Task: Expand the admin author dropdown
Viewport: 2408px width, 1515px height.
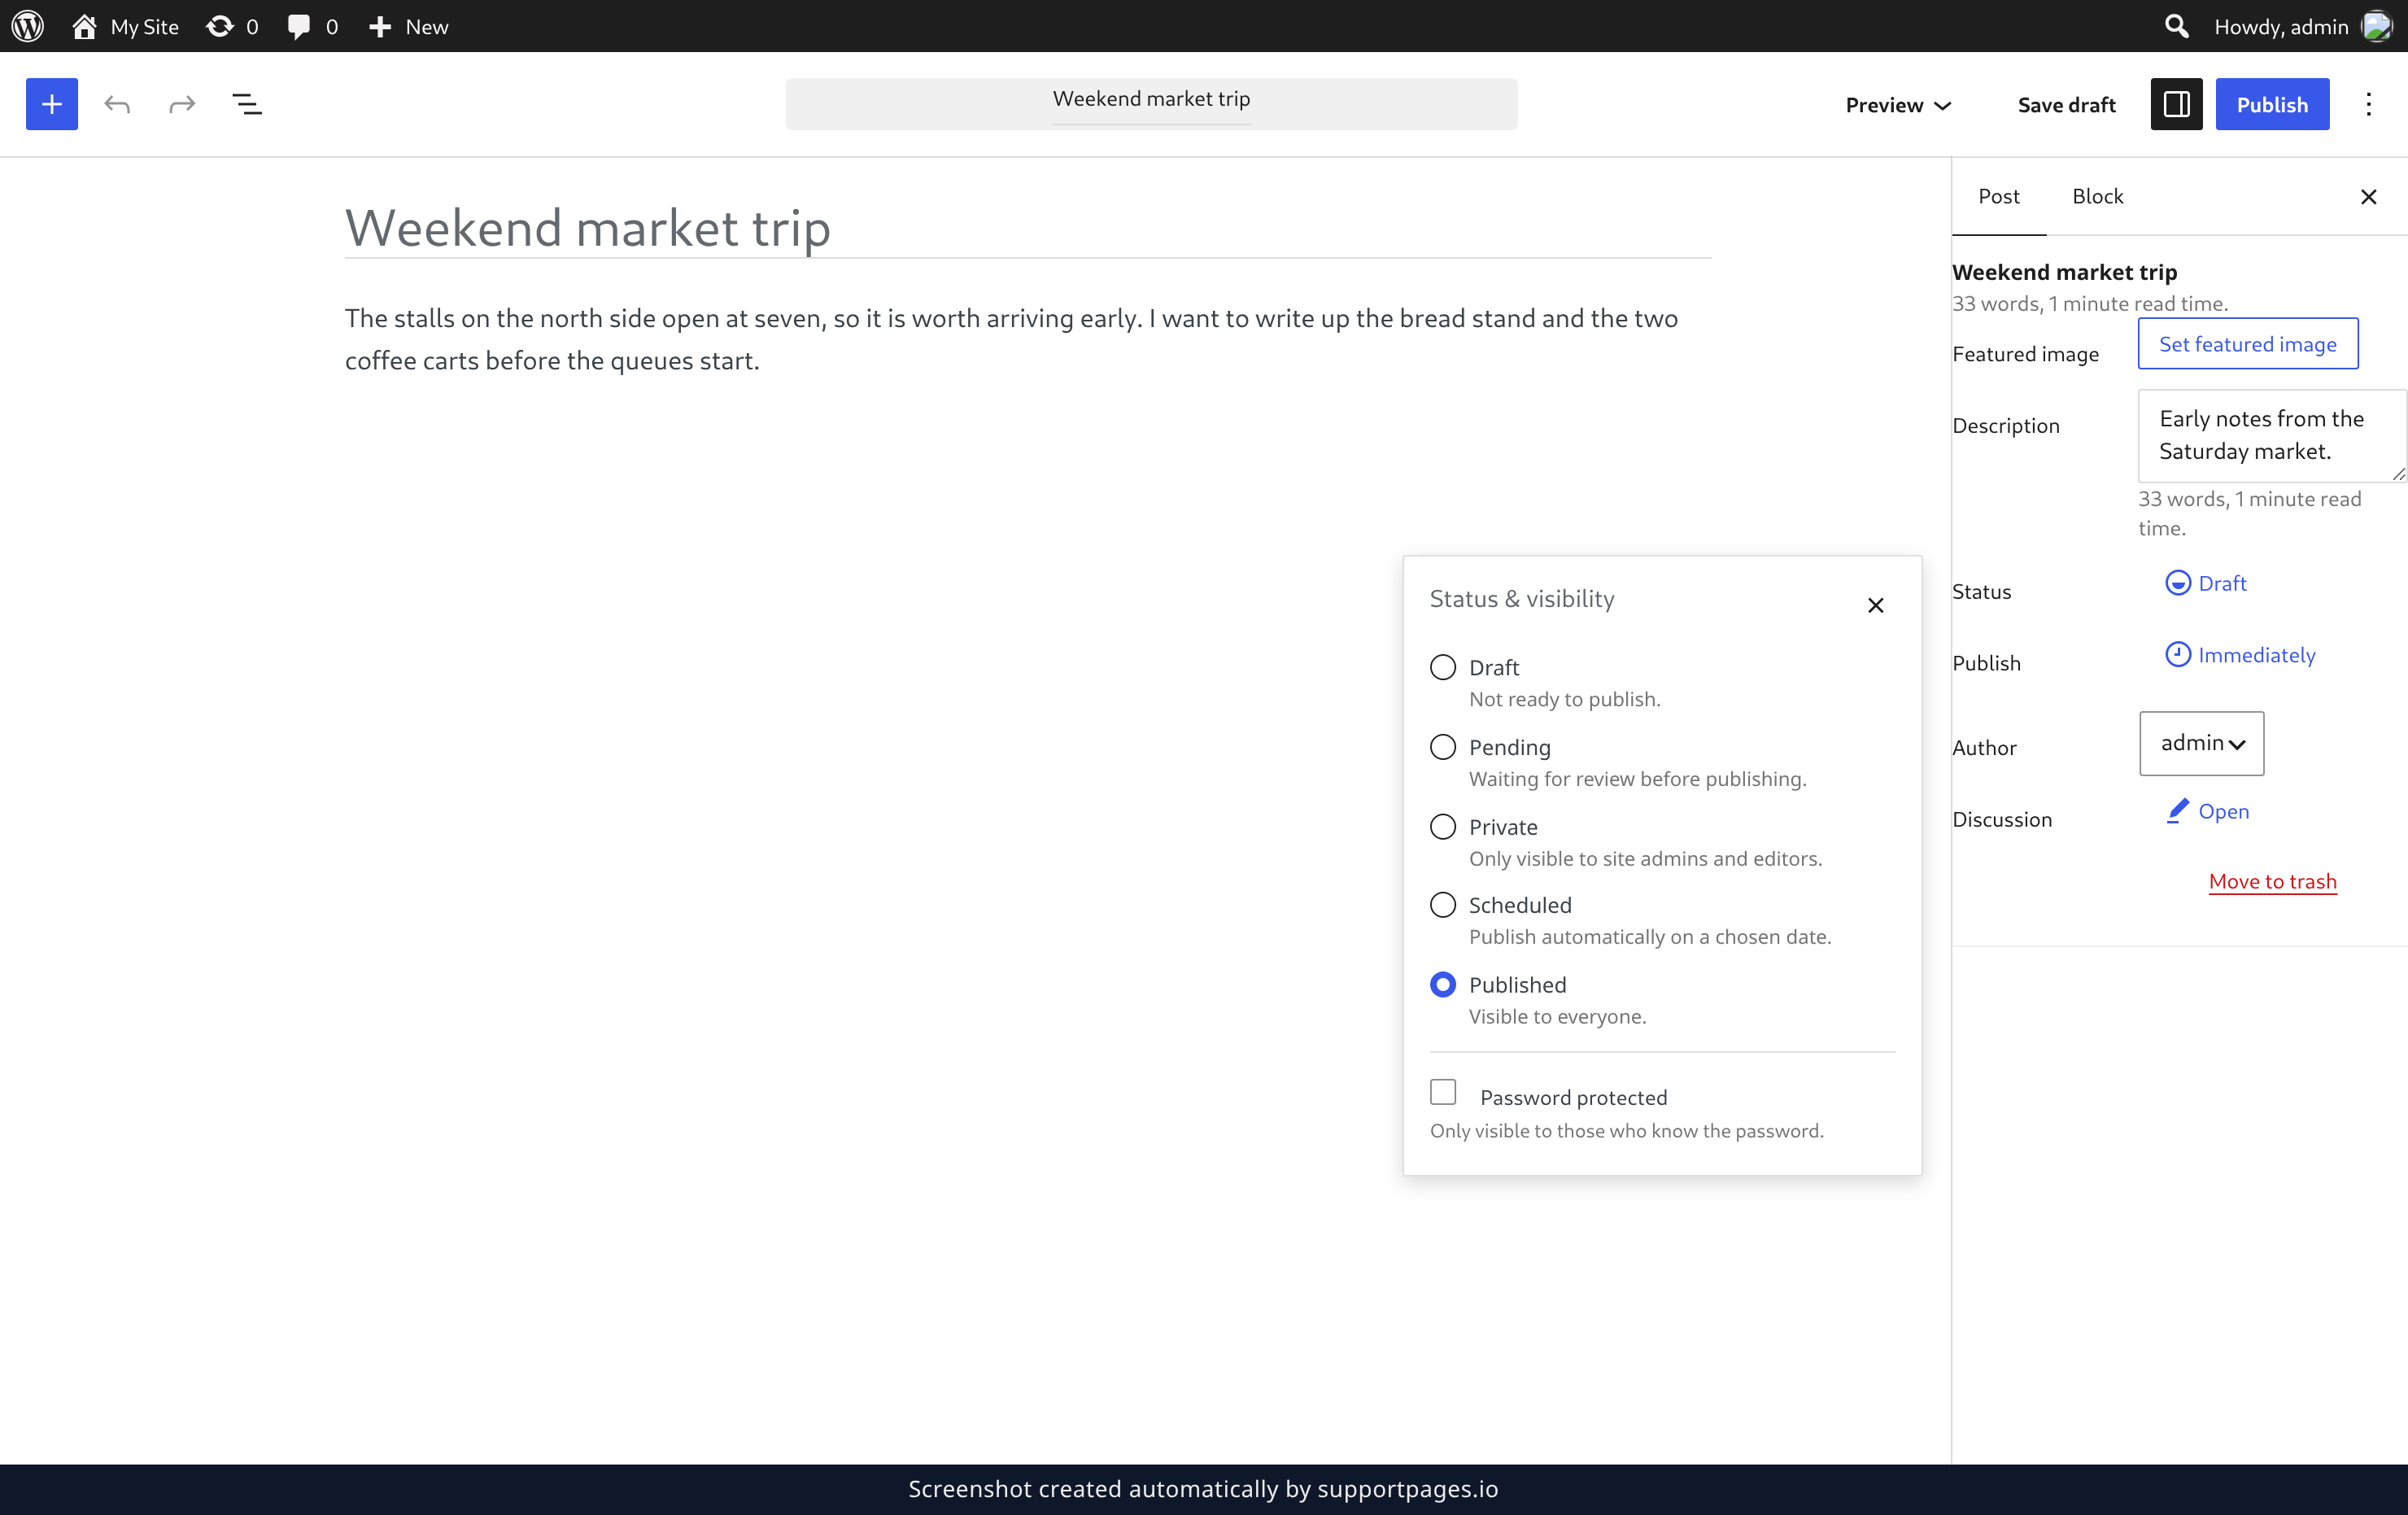Action: 2201,743
